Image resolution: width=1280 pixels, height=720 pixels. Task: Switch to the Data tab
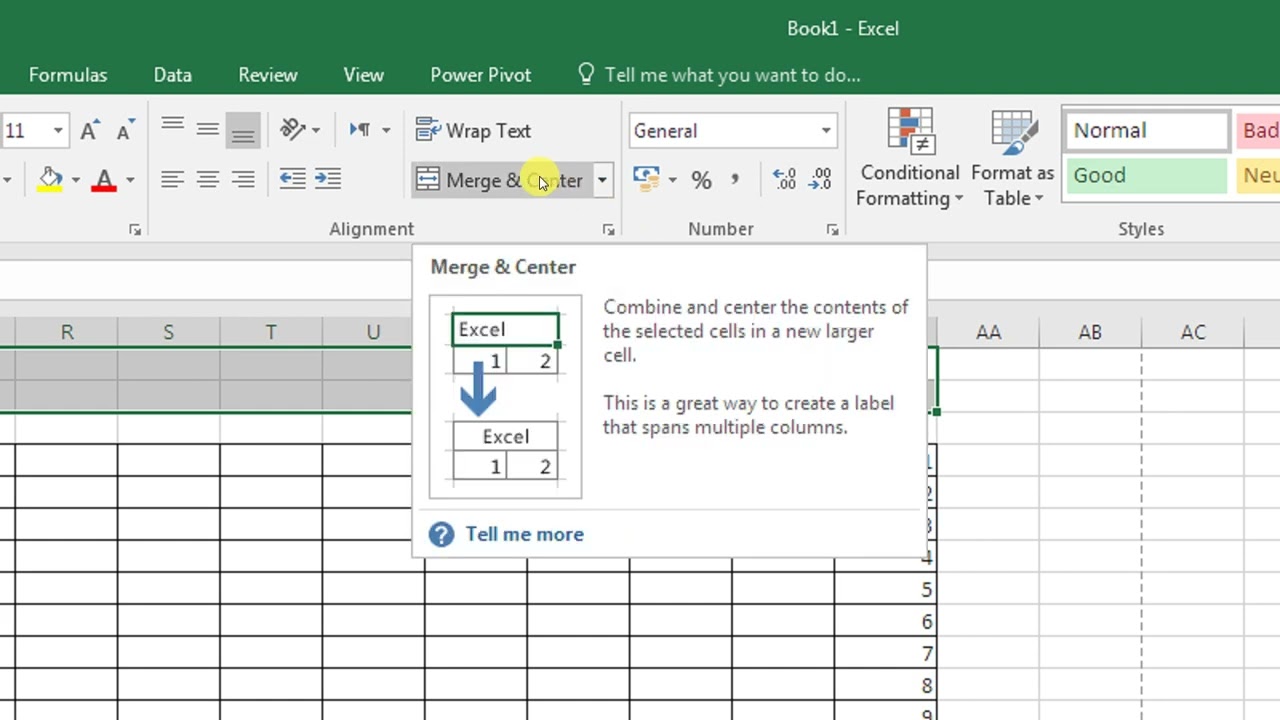coord(173,75)
